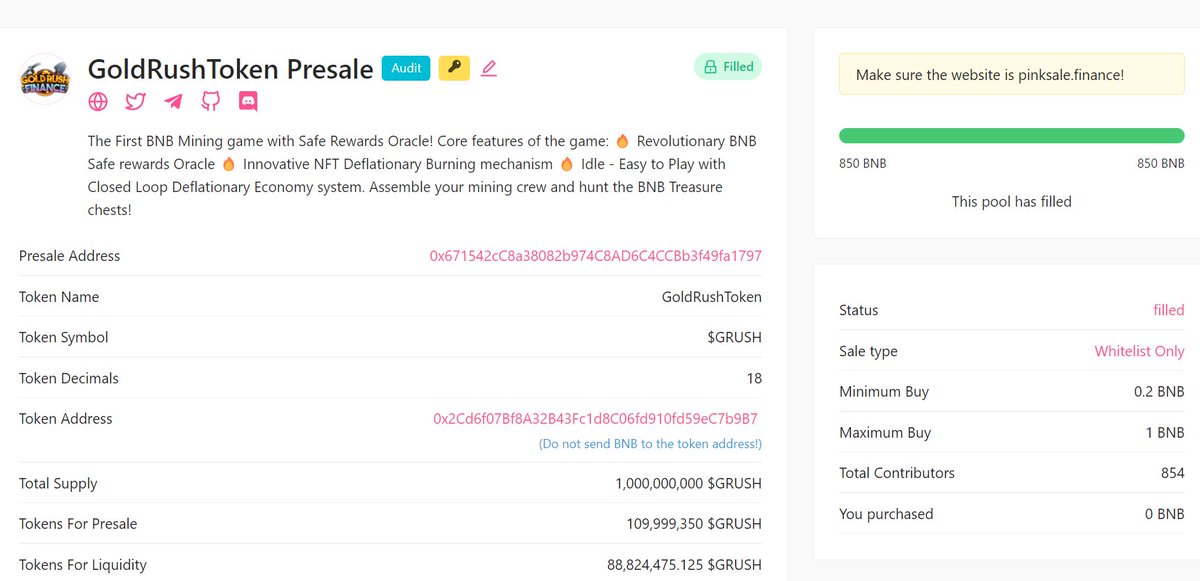Click the pinksale.finance warning notice
1200x581 pixels.
click(1012, 75)
